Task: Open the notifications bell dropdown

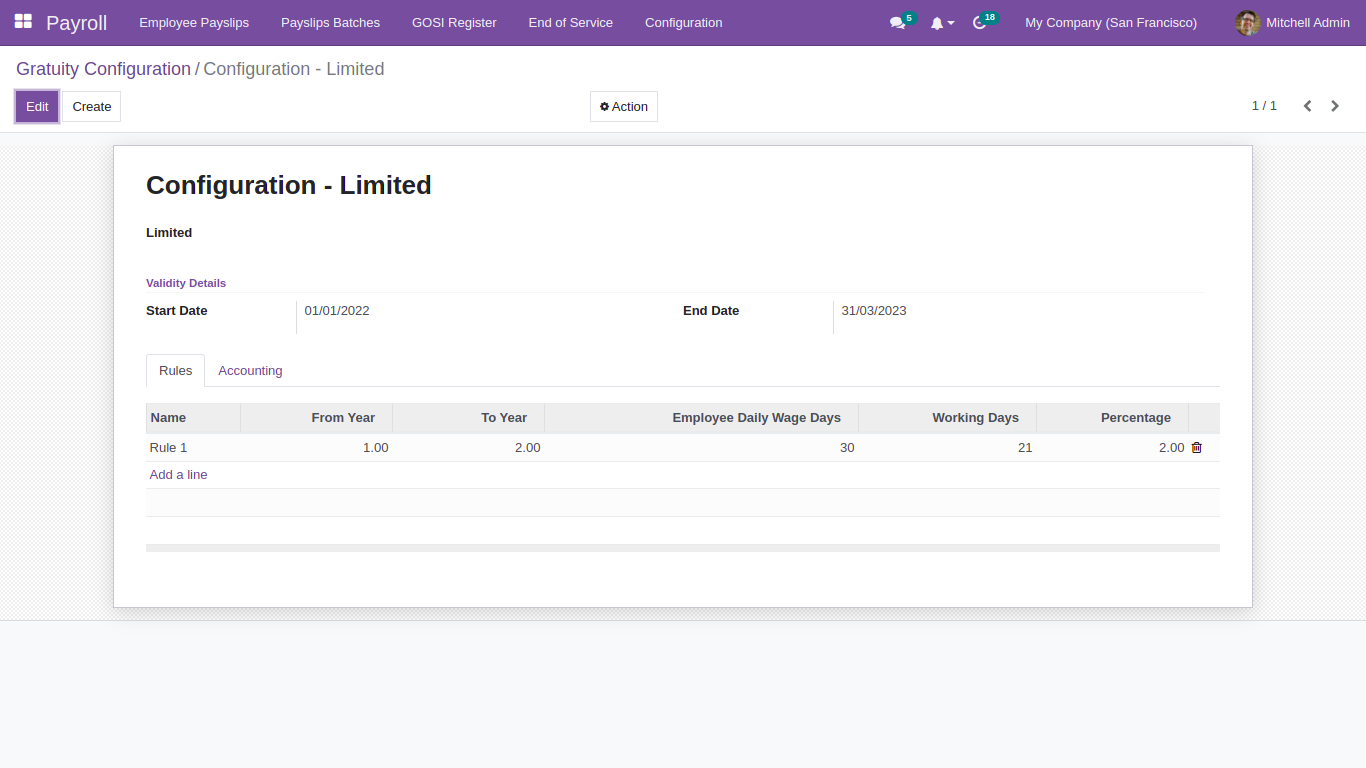Action: [x=941, y=23]
